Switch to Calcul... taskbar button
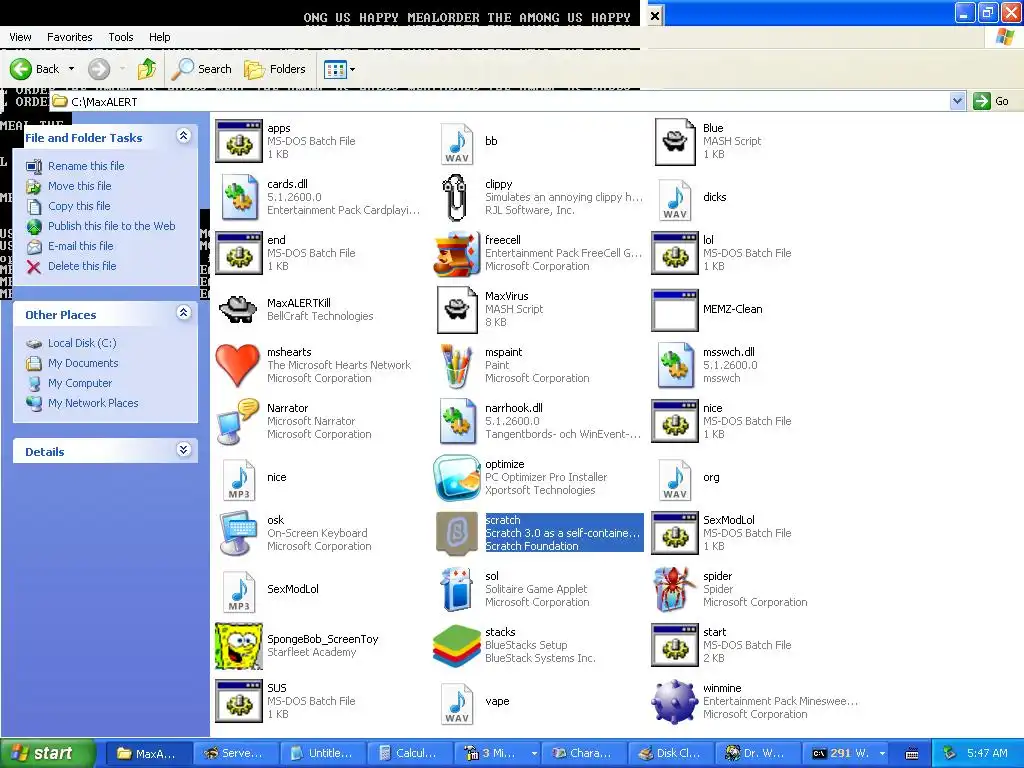The height and width of the screenshot is (768, 1024). coord(408,754)
